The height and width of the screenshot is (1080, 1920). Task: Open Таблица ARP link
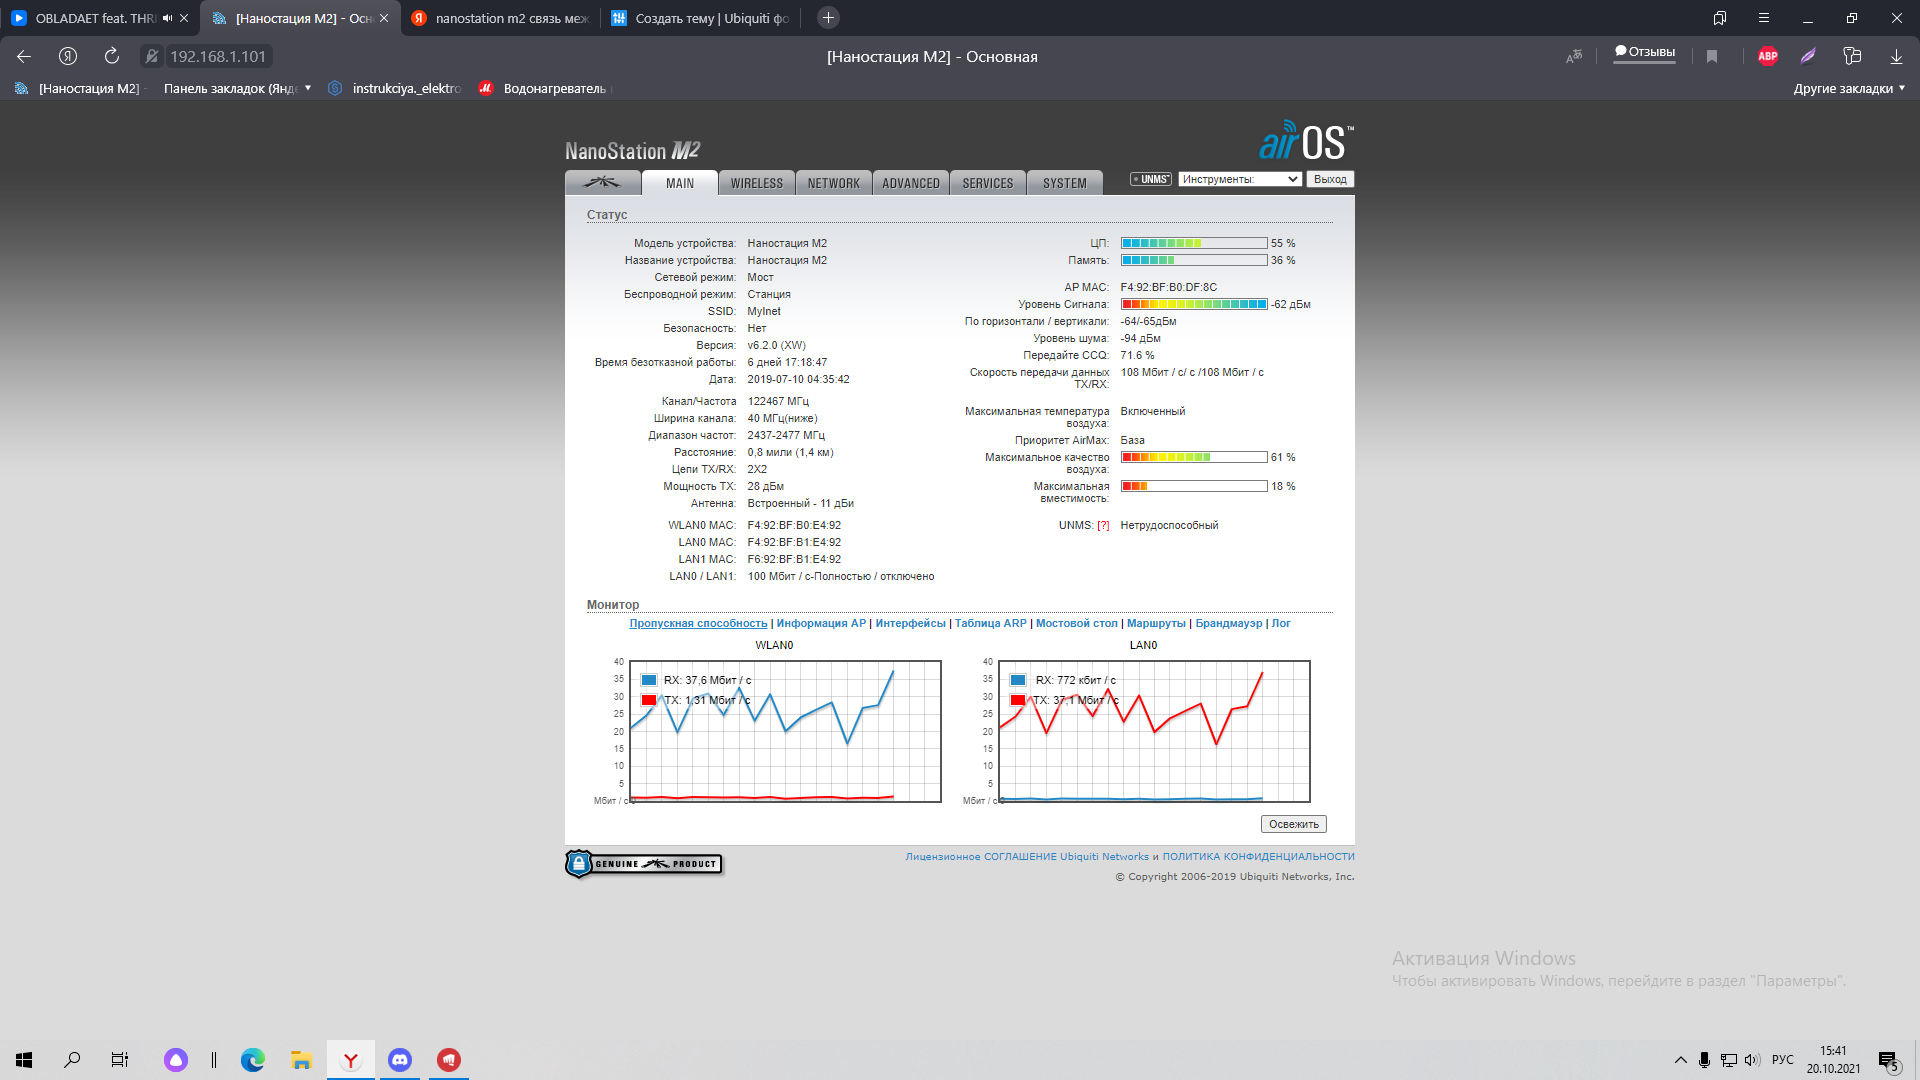[x=990, y=624]
